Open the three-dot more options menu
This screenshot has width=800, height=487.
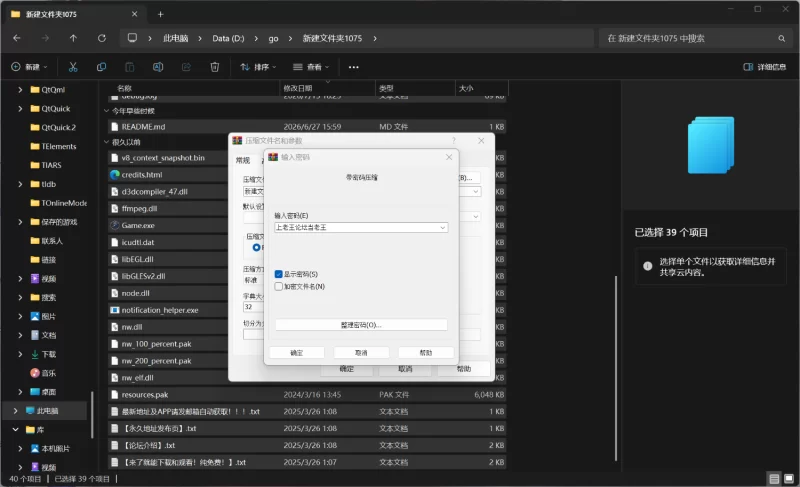(x=354, y=67)
